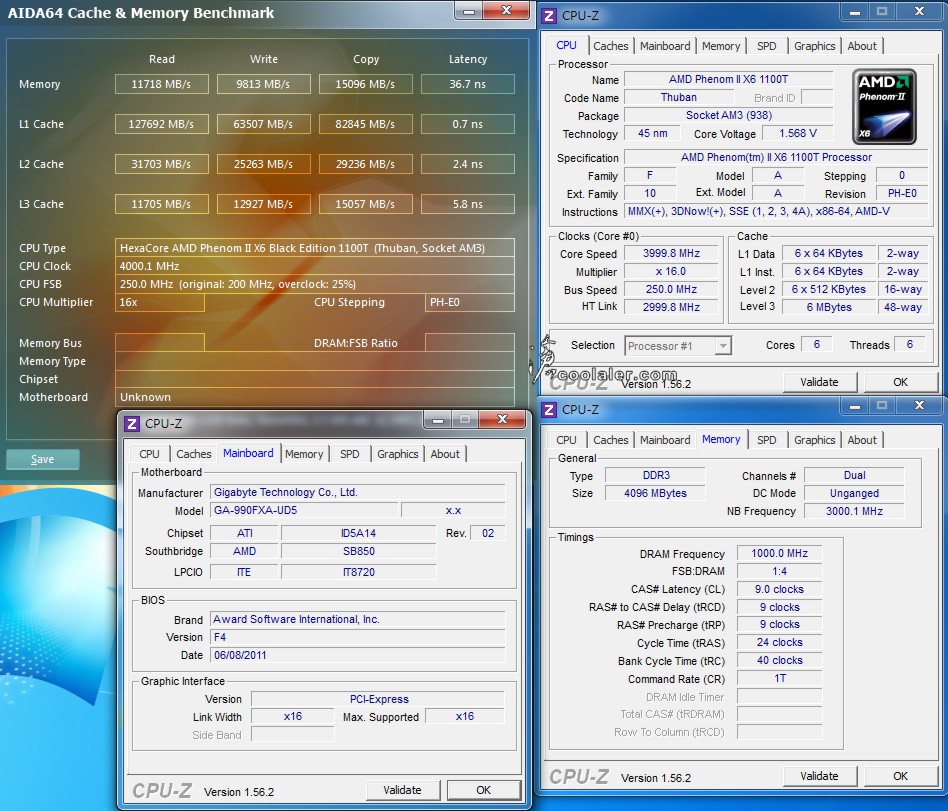Click the BIOS Date value 06/08/2011

point(357,655)
